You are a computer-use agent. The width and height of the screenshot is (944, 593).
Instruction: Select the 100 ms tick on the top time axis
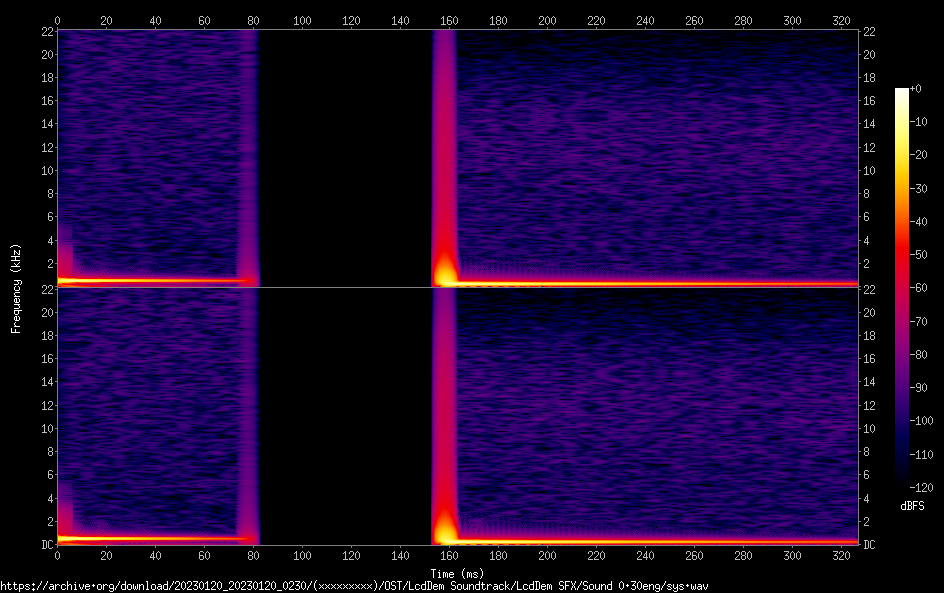(x=302, y=20)
